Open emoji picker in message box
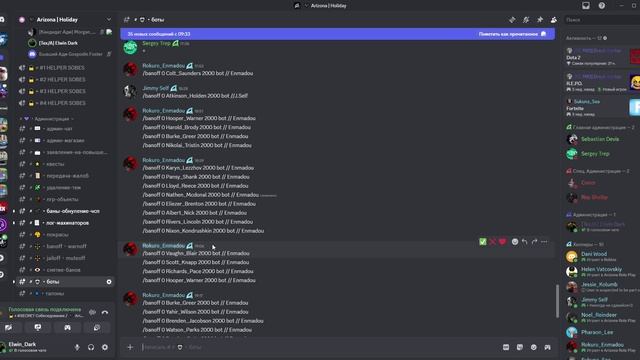The width and height of the screenshot is (640, 360). (533, 347)
